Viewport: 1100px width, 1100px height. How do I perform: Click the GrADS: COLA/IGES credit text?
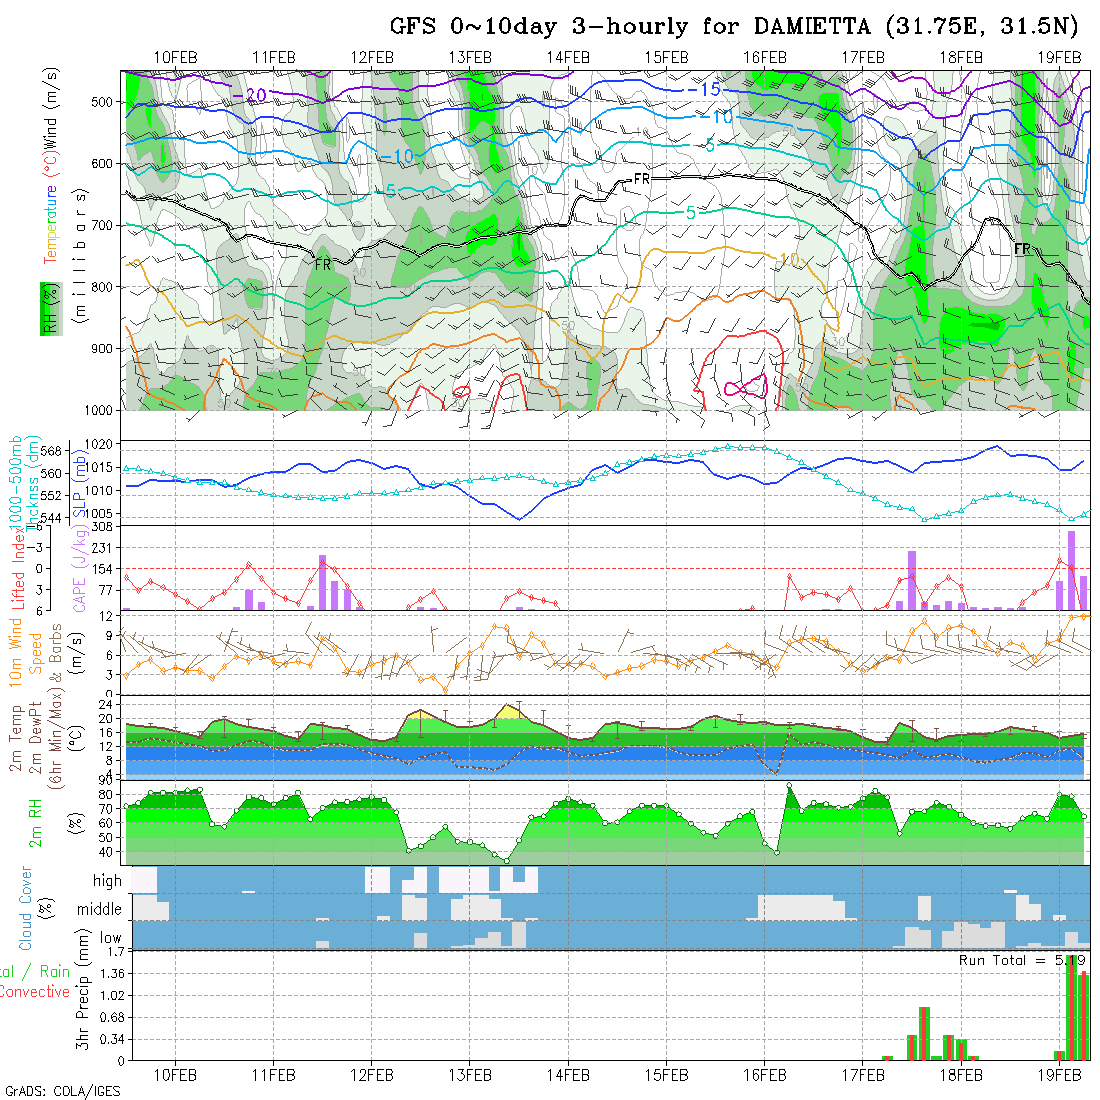tap(62, 1091)
